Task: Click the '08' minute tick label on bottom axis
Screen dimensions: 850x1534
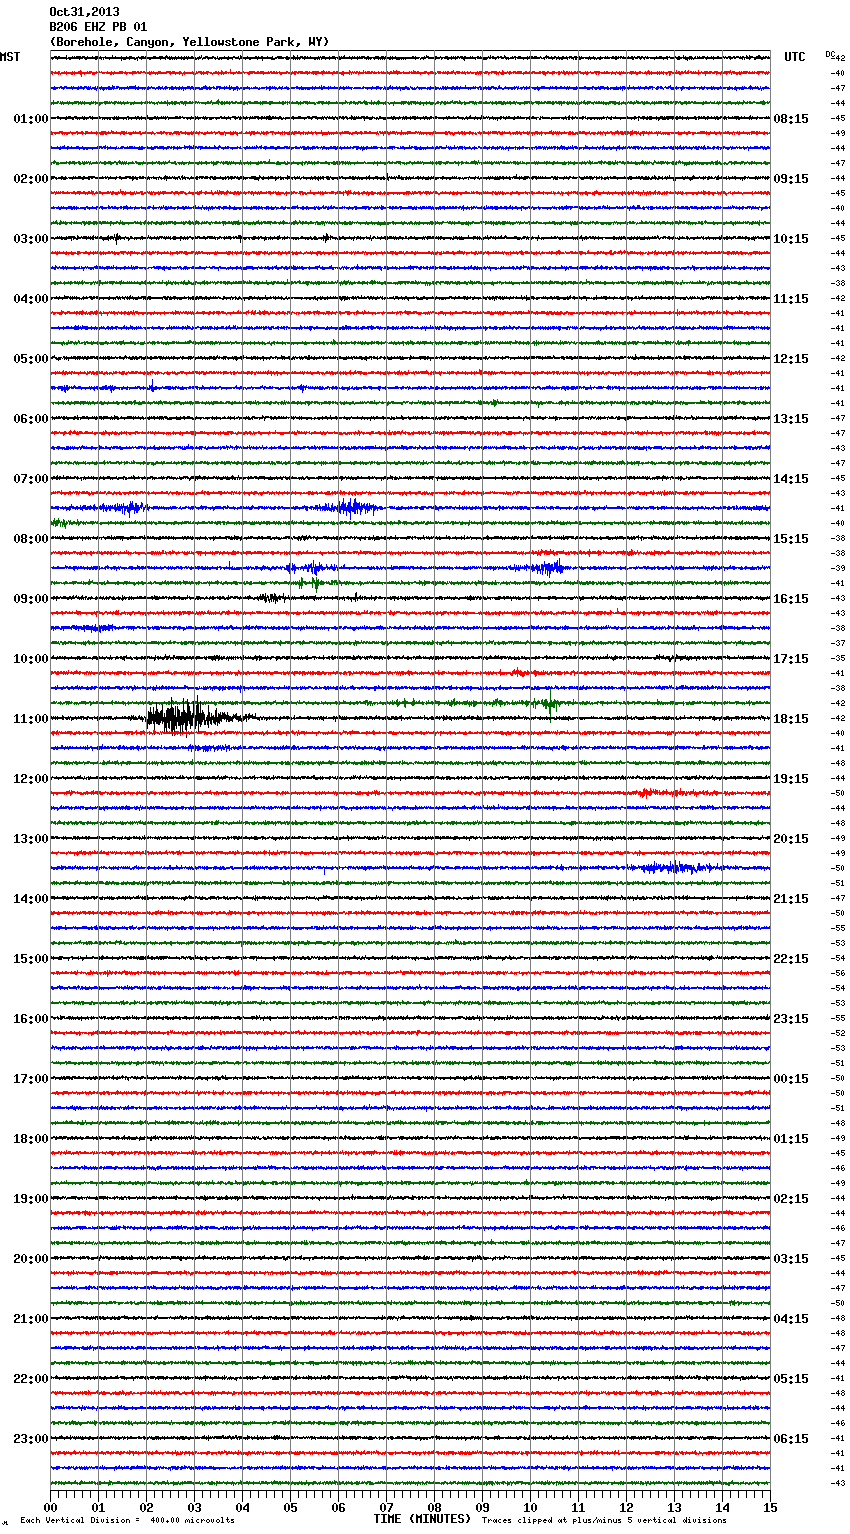Action: coord(434,1507)
